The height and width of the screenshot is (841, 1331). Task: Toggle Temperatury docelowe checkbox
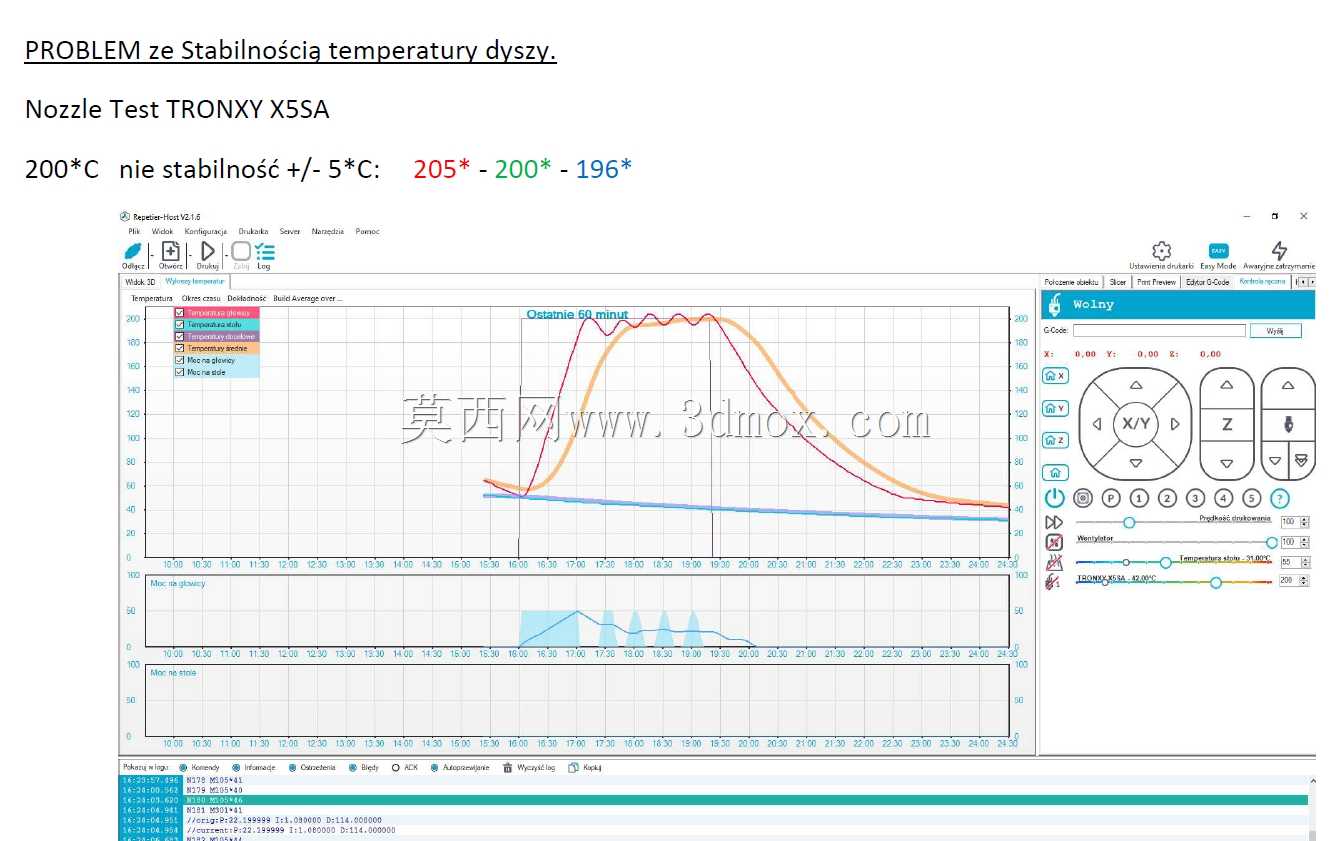[x=180, y=337]
